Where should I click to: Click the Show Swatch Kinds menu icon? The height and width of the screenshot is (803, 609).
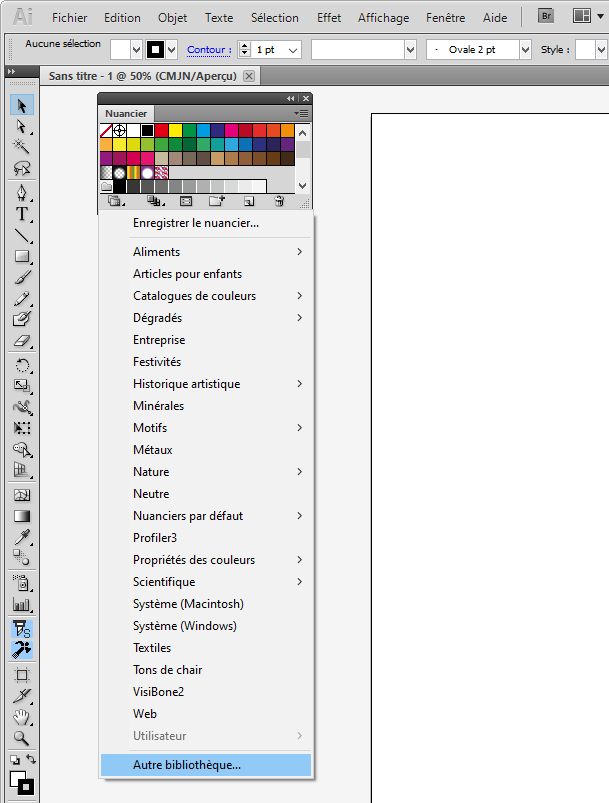click(155, 201)
